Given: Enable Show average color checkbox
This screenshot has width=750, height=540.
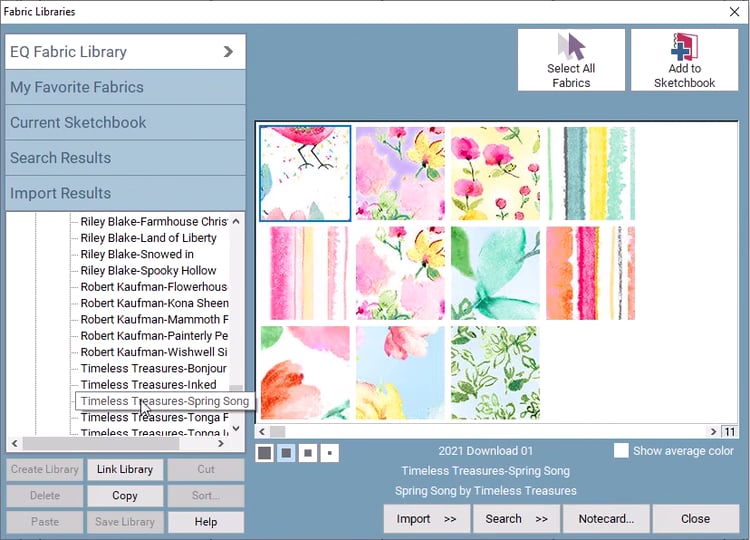Looking at the screenshot, I should click(x=621, y=451).
